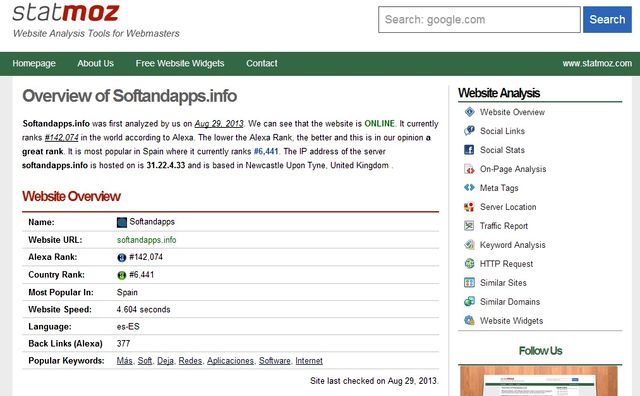Open the Traffic Report sidebar link
640x396 pixels.
coord(504,226)
